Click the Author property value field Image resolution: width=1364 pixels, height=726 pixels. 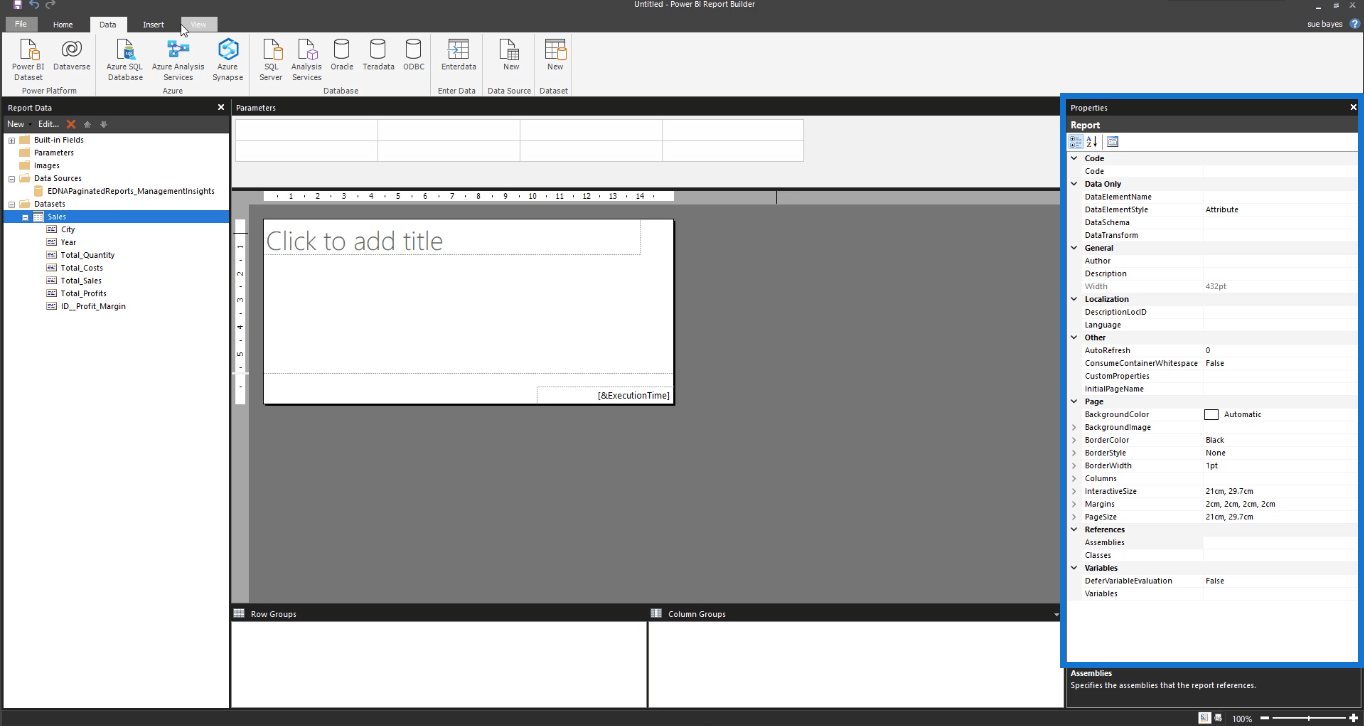point(1280,261)
